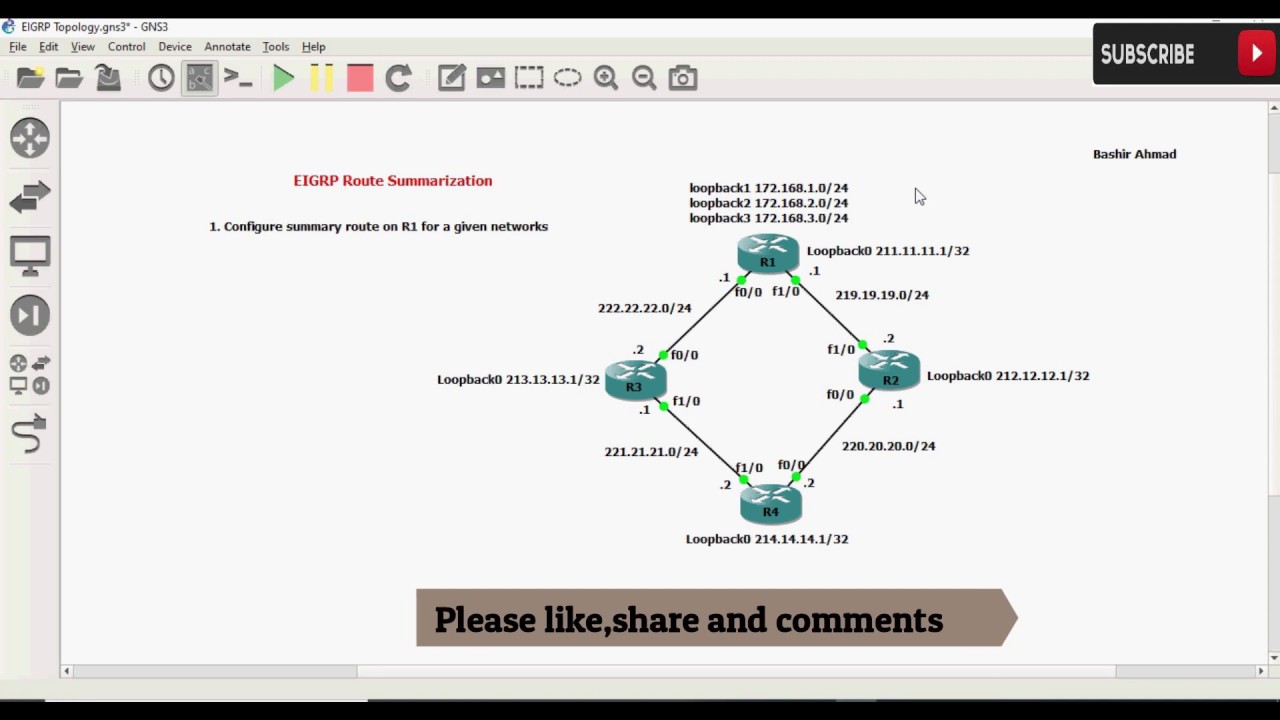
Task: Open the snapshots manager clock icon
Action: [161, 78]
